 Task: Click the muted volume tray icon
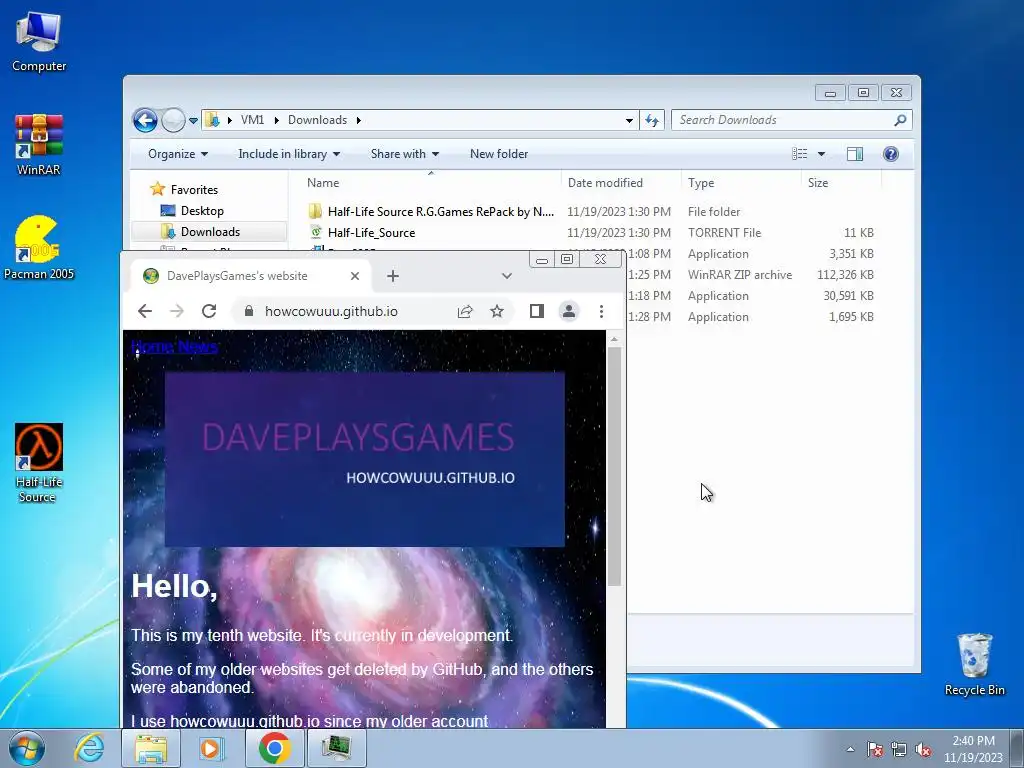[923, 749]
